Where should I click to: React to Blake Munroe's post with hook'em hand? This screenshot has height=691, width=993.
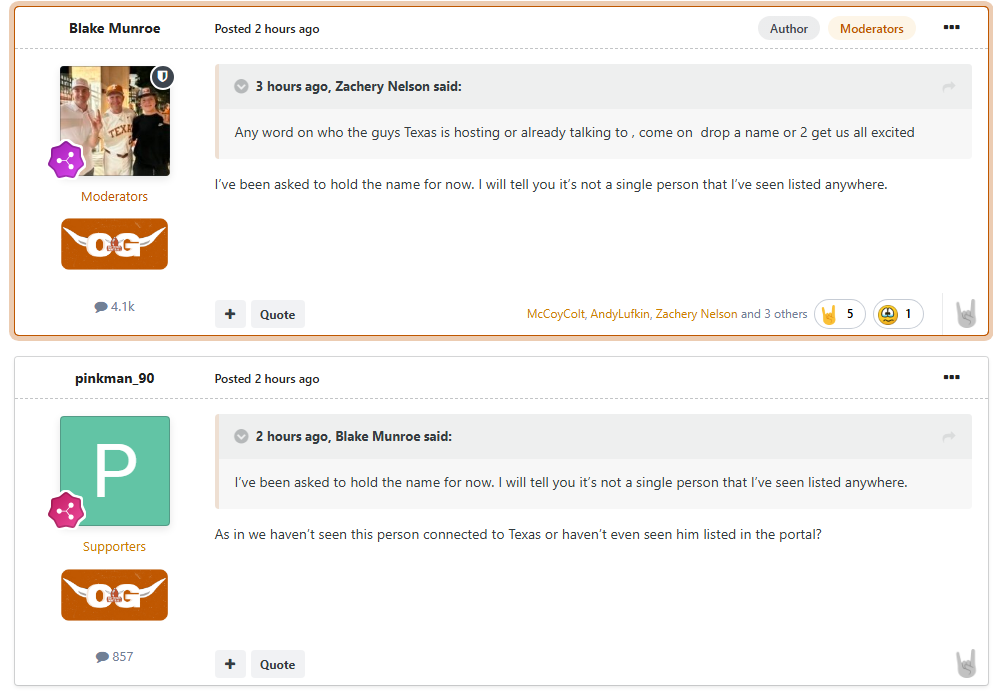(x=966, y=313)
